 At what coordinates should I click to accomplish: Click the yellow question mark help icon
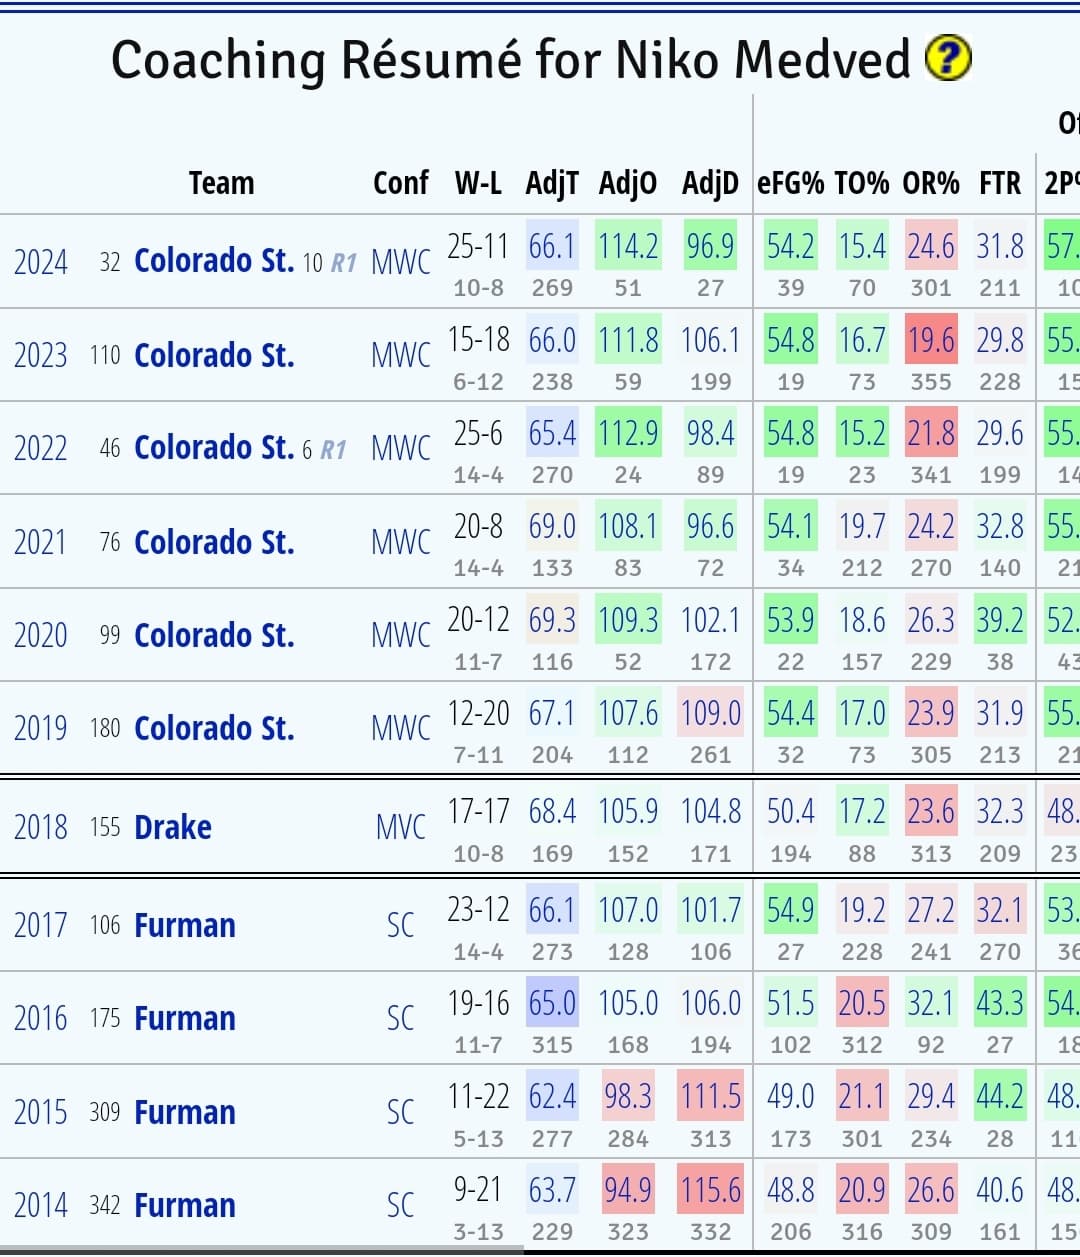coord(947,59)
